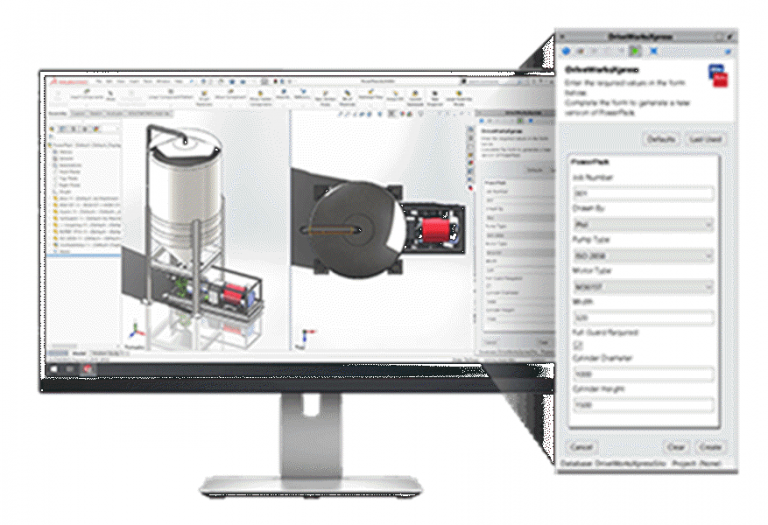The image size is (768, 525).
Task: Click the green highlighted icon in DriveWorksXpress toolbar
Action: coord(635,50)
